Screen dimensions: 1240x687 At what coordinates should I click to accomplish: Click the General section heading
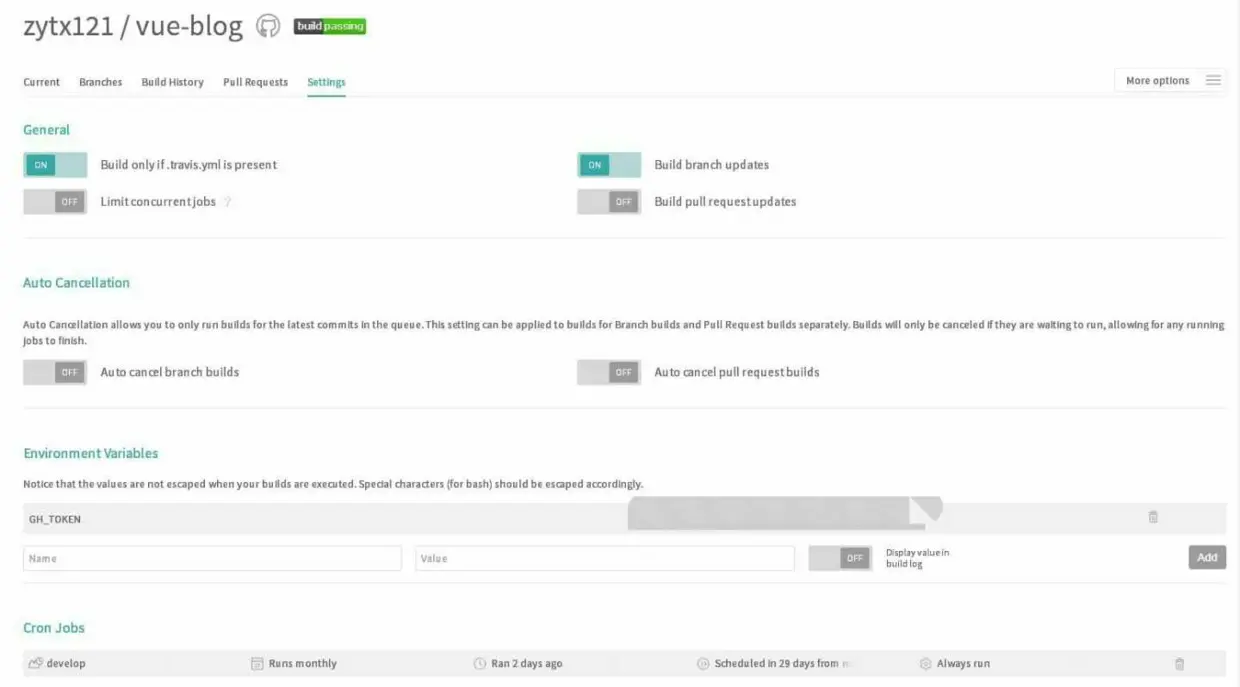click(46, 130)
